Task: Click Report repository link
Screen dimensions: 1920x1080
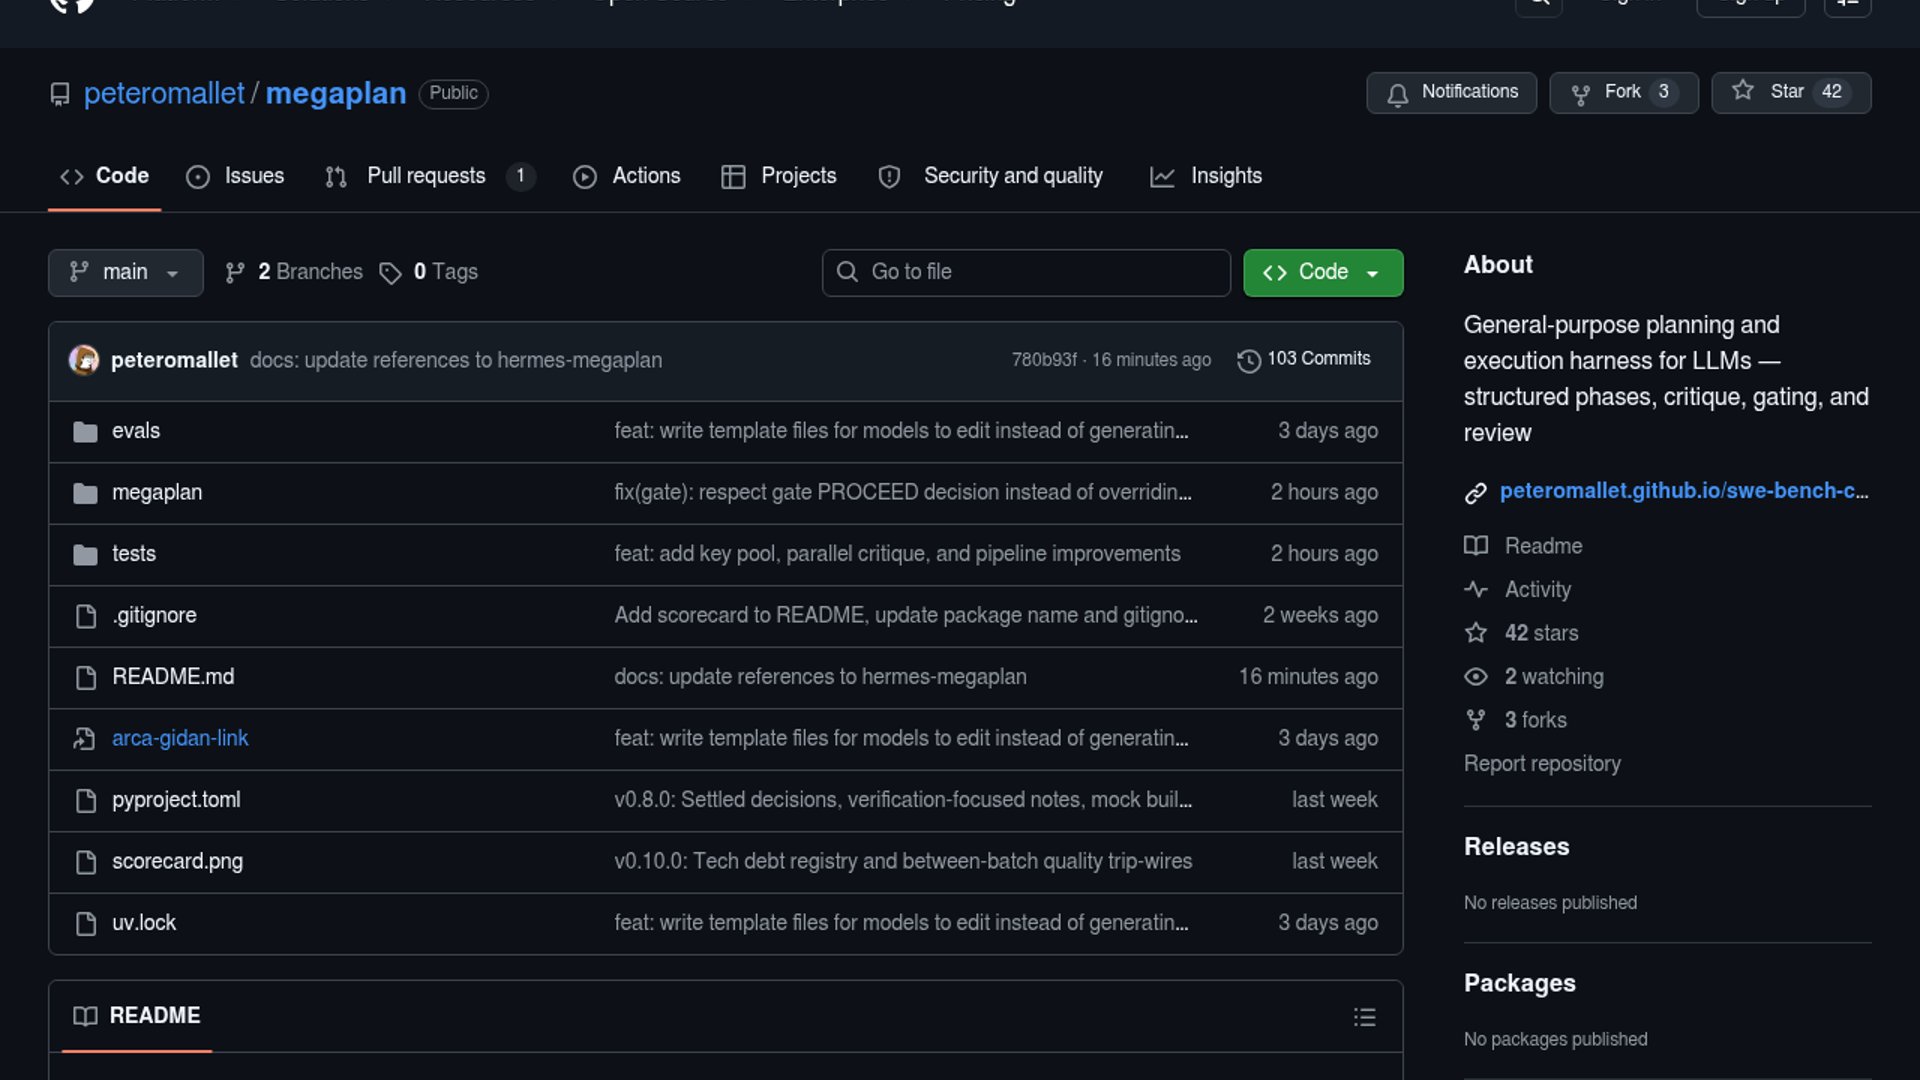Action: click(x=1541, y=764)
